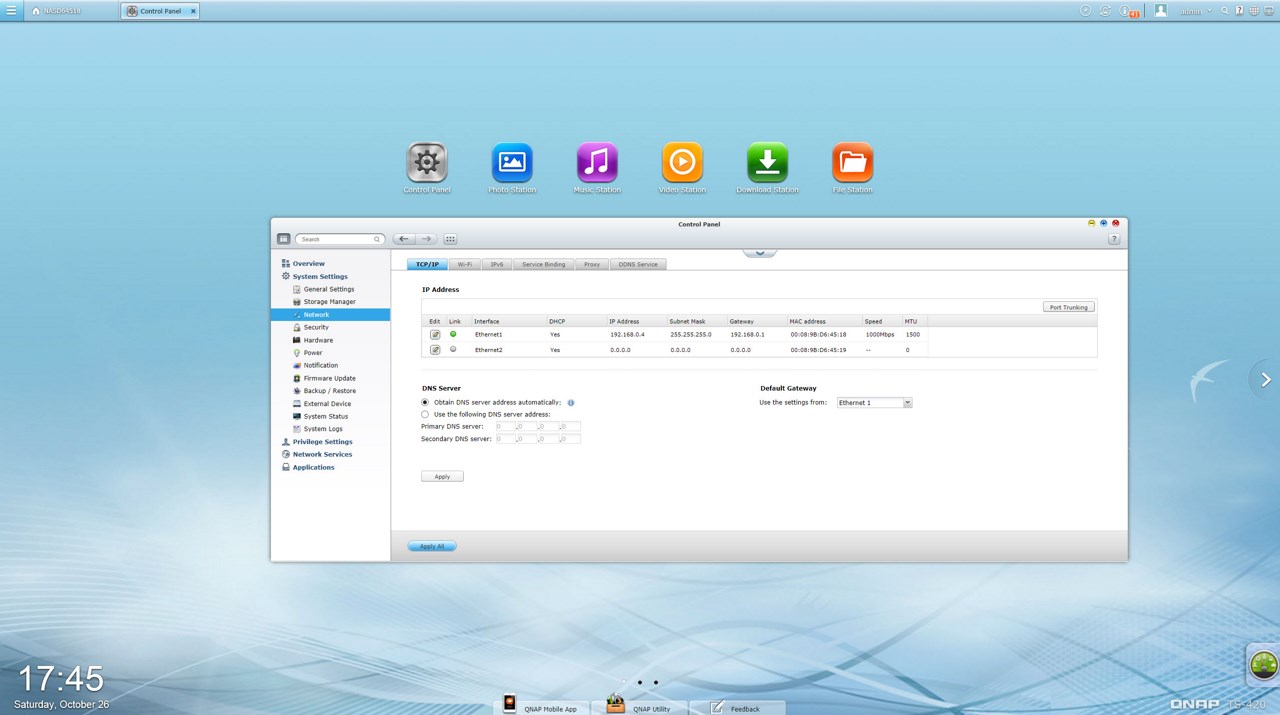Launch Music Station from the desktop
The height and width of the screenshot is (715, 1280).
(x=597, y=163)
